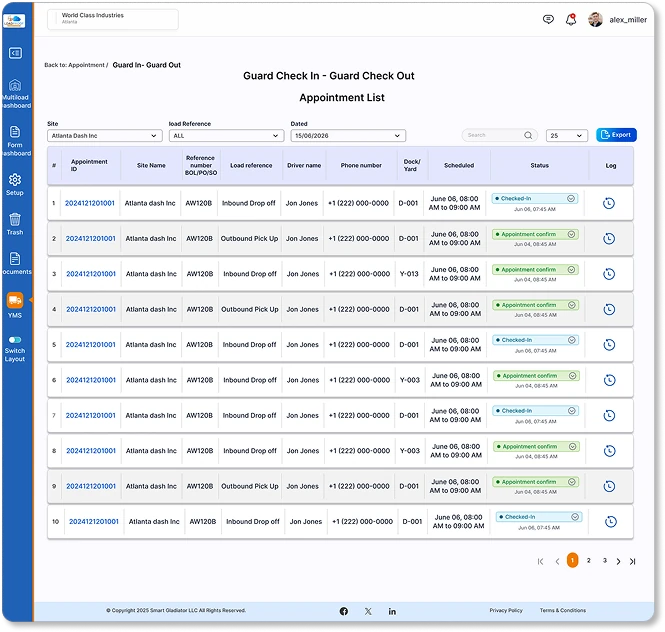Jump to last page arrow
The height and width of the screenshot is (632, 665).
point(632,562)
